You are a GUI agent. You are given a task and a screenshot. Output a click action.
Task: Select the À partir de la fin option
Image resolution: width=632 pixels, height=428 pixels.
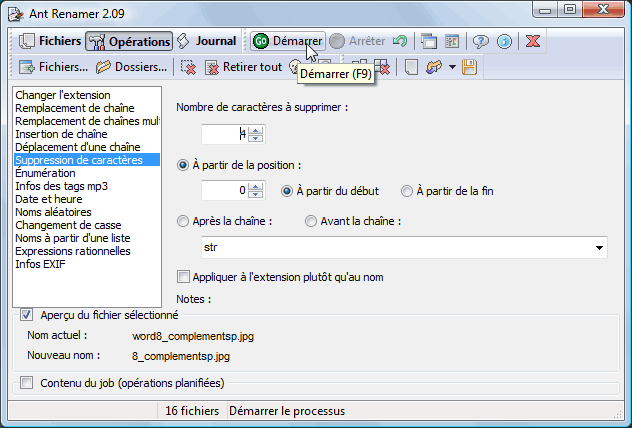[407, 191]
